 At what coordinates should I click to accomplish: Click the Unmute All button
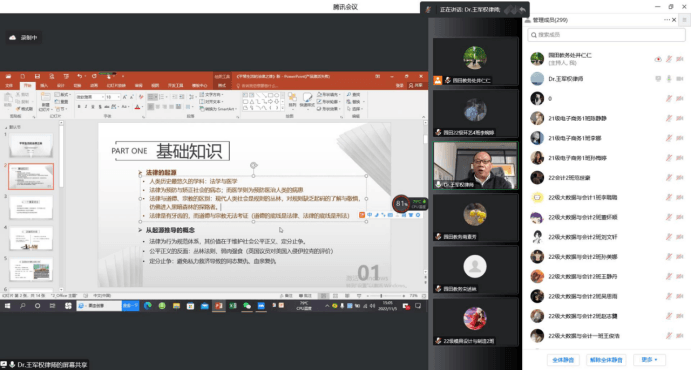point(606,360)
